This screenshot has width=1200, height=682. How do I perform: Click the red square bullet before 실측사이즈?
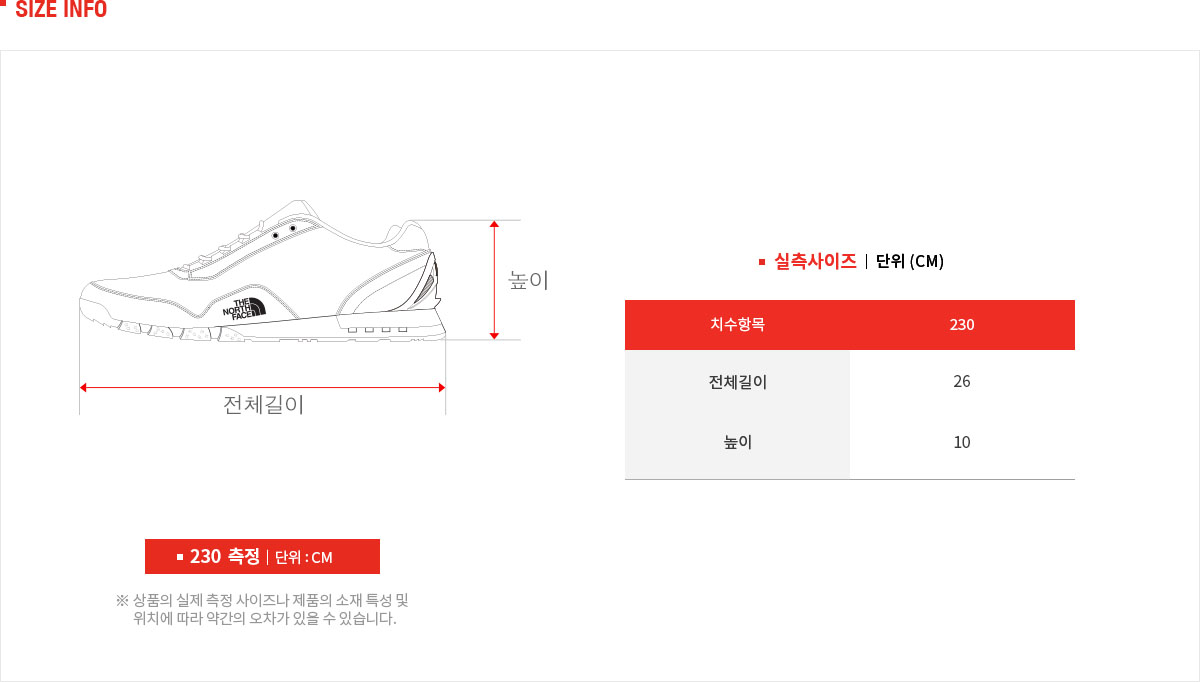pos(762,262)
